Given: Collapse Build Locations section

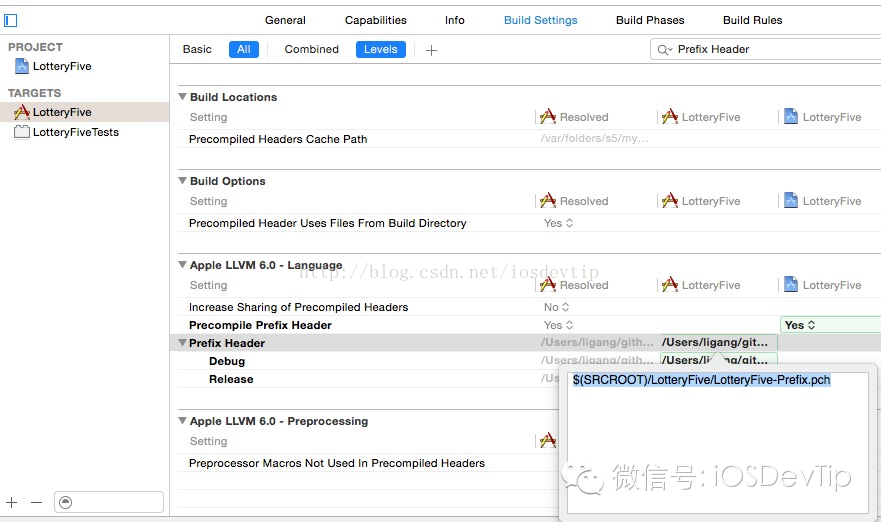Looking at the screenshot, I should coord(183,97).
